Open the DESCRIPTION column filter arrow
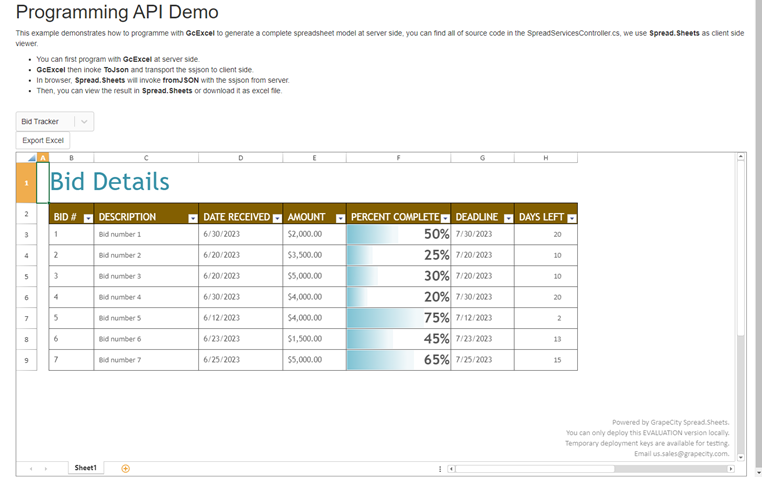762x477 pixels. pyautogui.click(x=192, y=219)
